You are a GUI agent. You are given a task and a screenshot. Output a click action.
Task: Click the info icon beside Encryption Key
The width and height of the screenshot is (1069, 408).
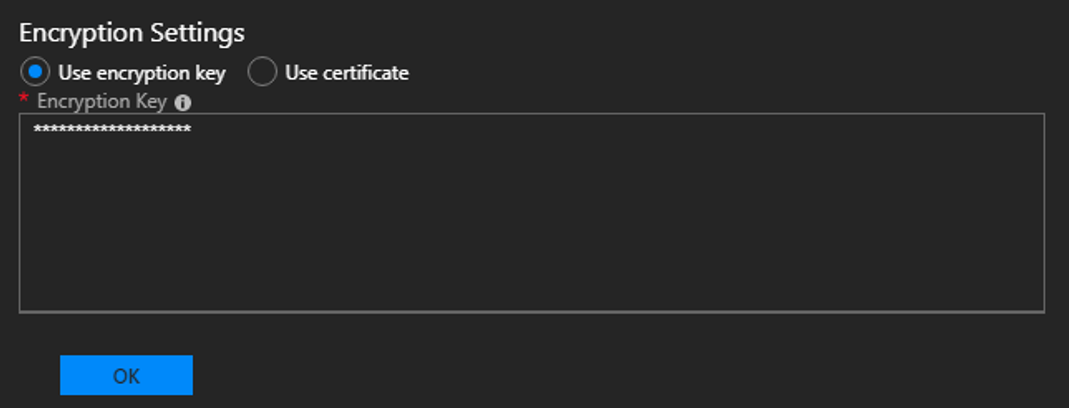[x=183, y=103]
